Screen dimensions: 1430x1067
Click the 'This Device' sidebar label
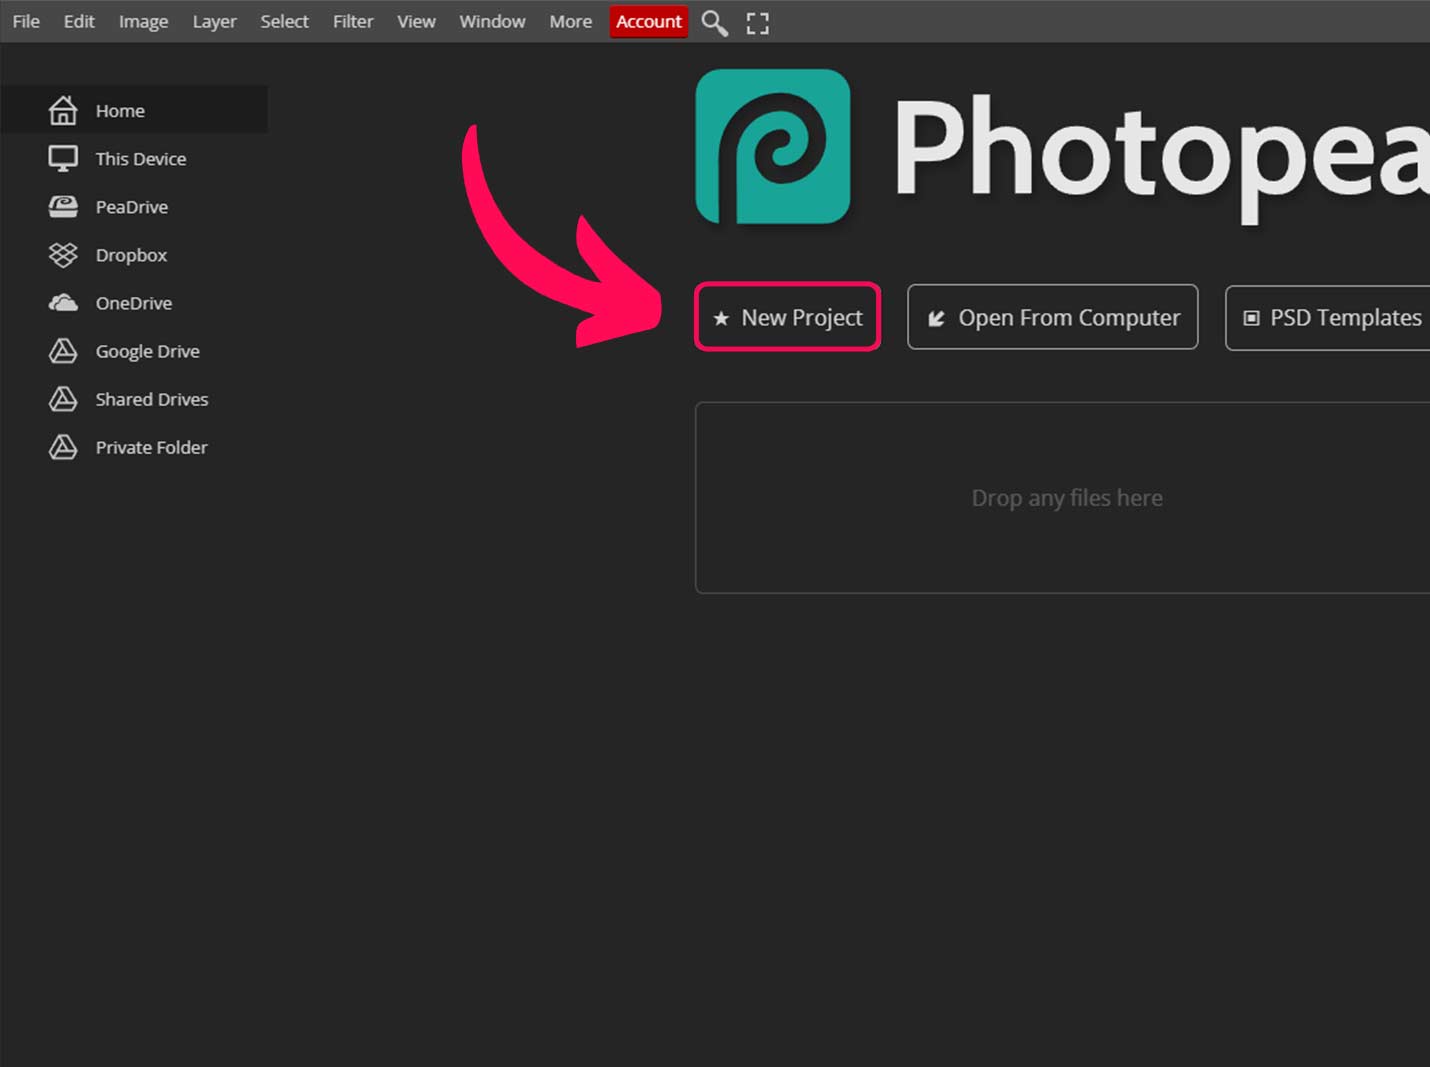(141, 159)
